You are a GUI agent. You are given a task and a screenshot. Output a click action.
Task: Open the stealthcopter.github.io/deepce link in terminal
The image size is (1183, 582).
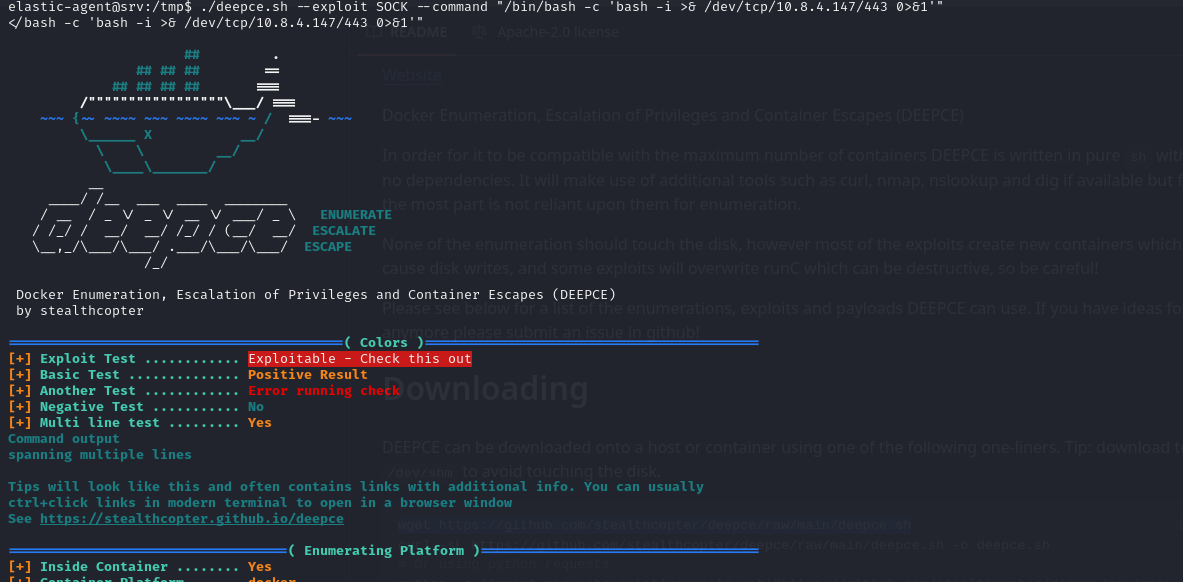coord(192,519)
